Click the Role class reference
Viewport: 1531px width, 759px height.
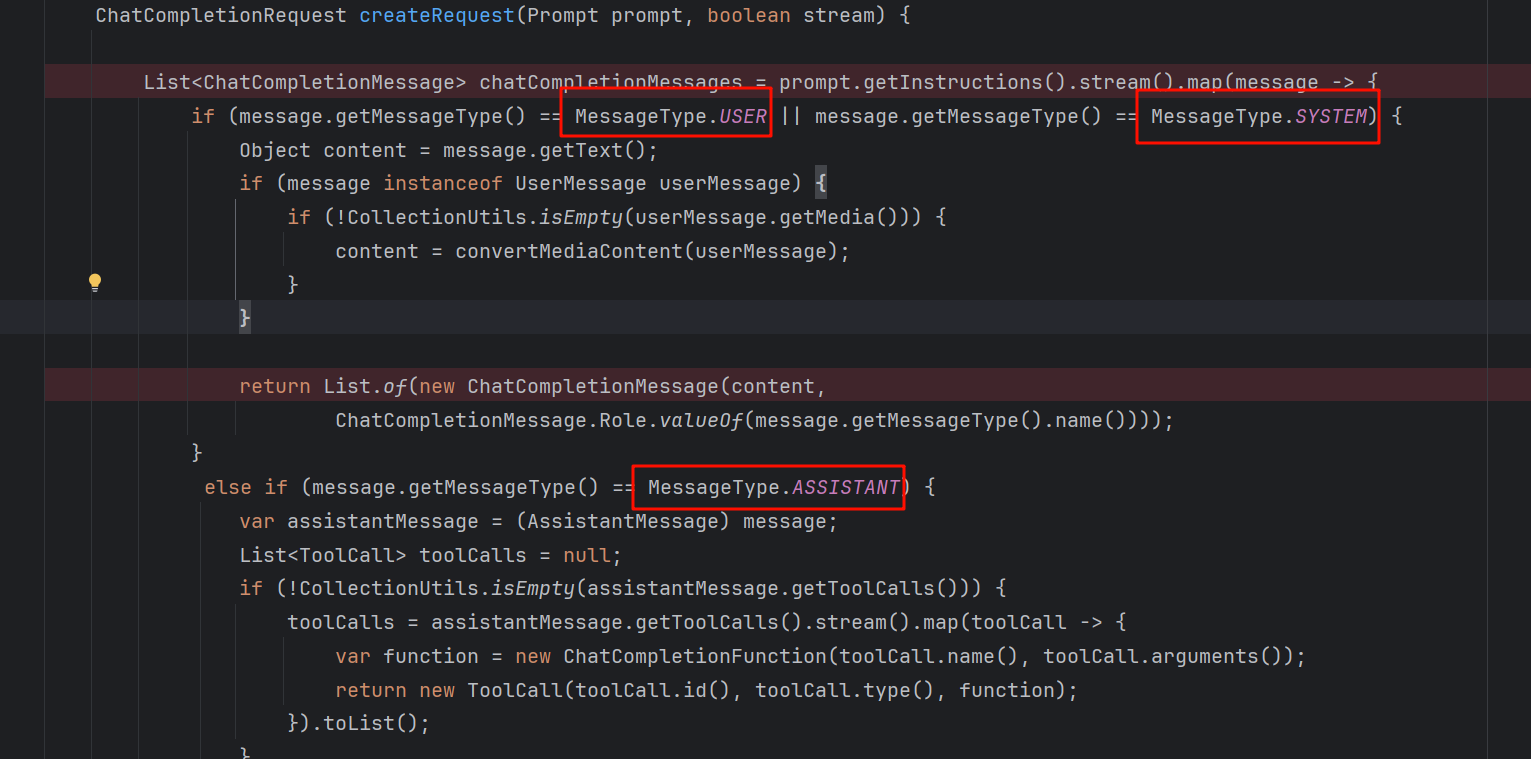tap(623, 420)
